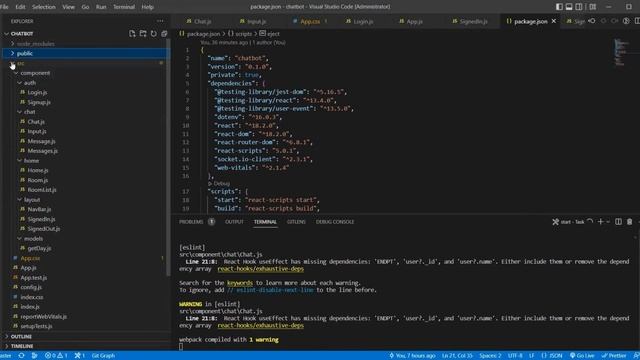Open config.js in explorer
Screen dimensions: 640x360
click(x=31, y=287)
